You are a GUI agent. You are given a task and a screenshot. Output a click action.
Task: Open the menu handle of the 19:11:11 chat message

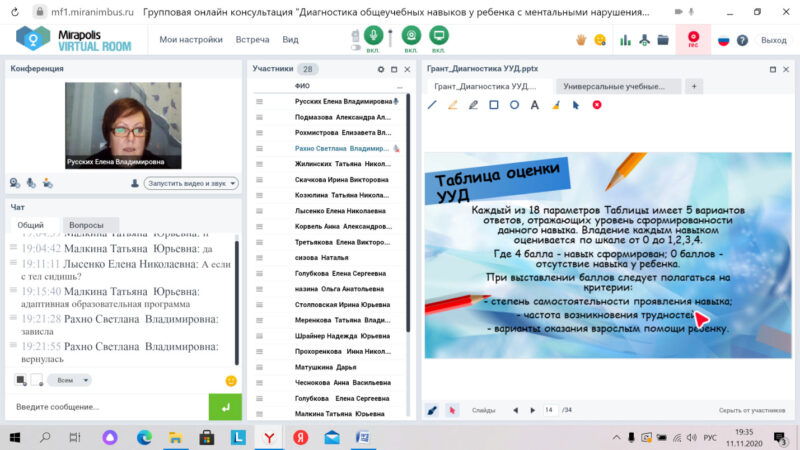pyautogui.click(x=14, y=262)
